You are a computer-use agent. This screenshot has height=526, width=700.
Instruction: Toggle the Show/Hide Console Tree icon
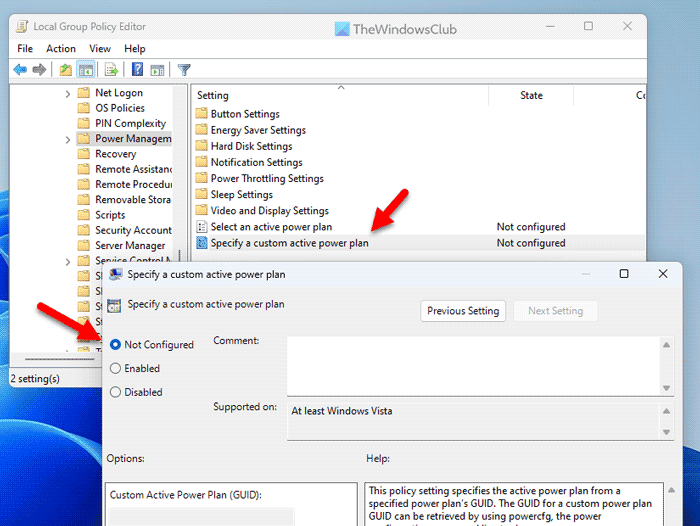[85, 70]
